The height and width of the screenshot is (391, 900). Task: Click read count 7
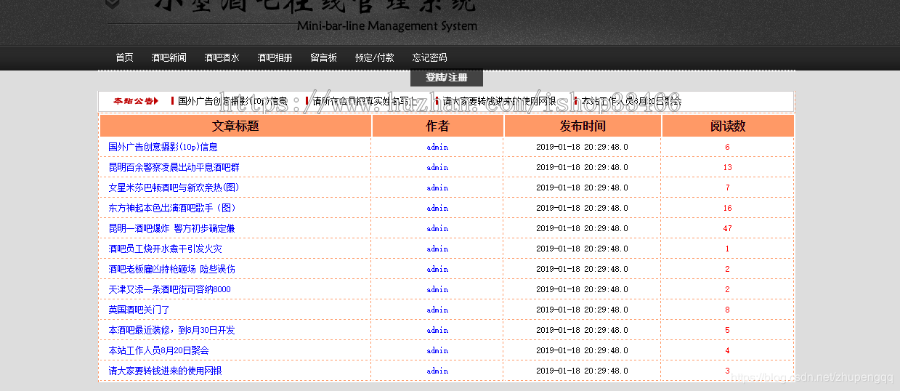tap(727, 188)
